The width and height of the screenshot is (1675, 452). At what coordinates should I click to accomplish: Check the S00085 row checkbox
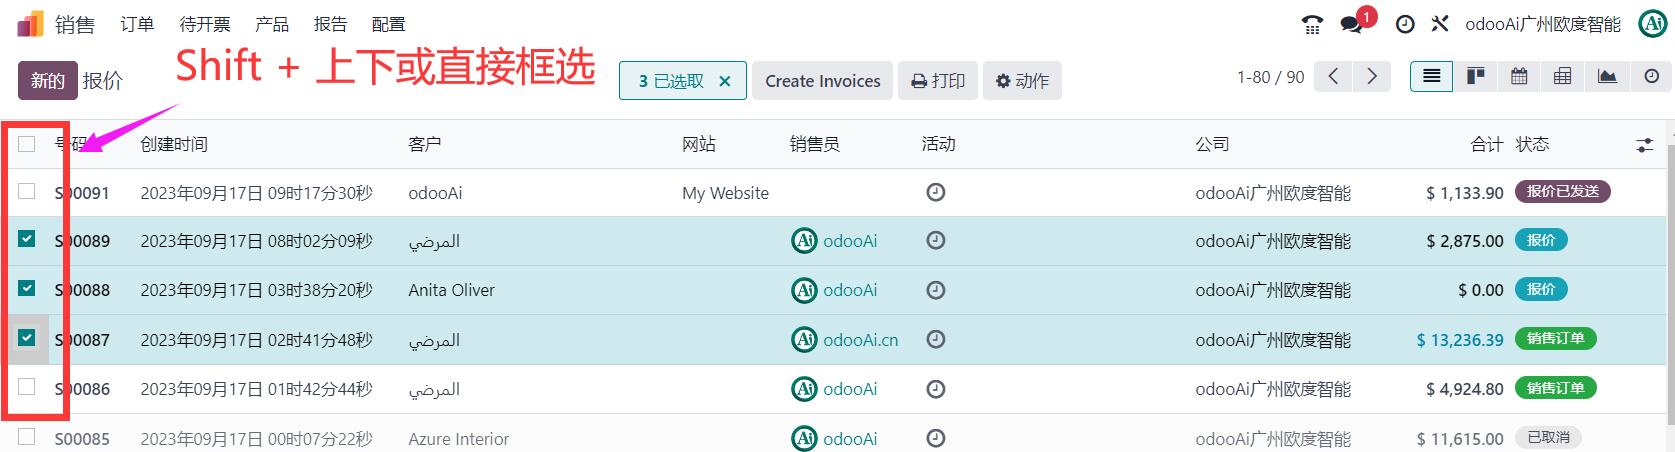click(27, 436)
